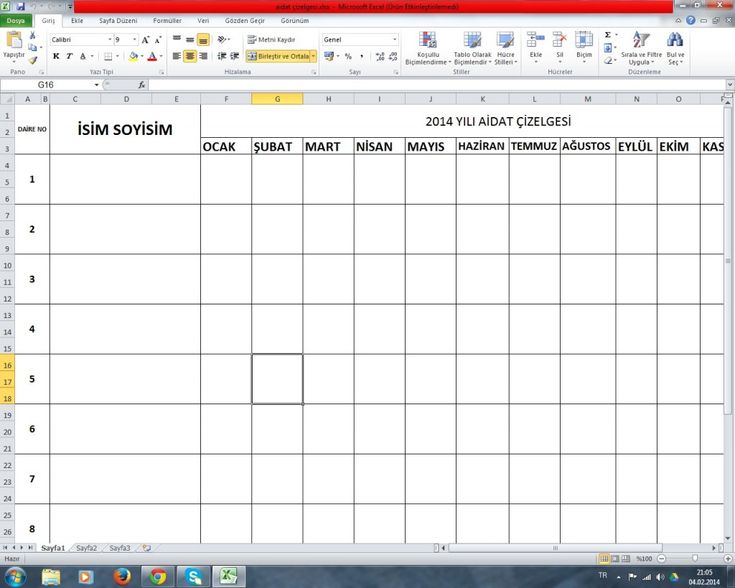735x588 pixels.
Task: Click the Format Painter brush icon
Action: click(x=33, y=61)
